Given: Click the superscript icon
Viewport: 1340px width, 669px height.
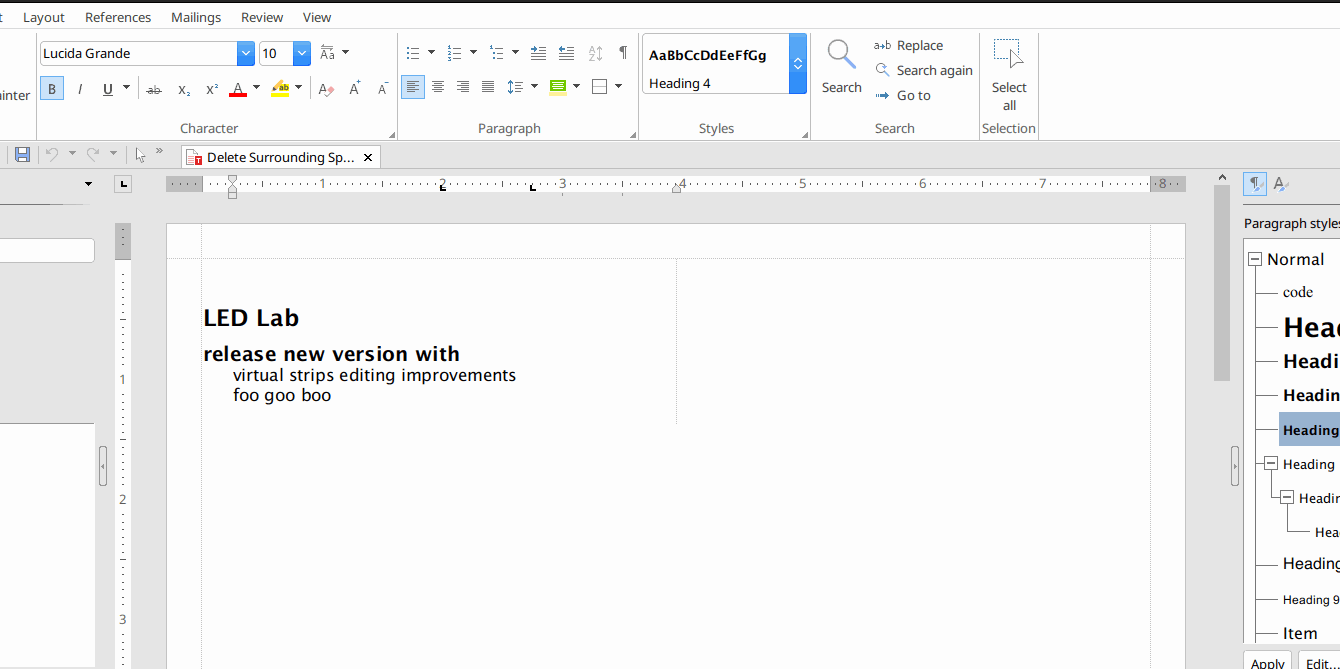Looking at the screenshot, I should point(212,89).
